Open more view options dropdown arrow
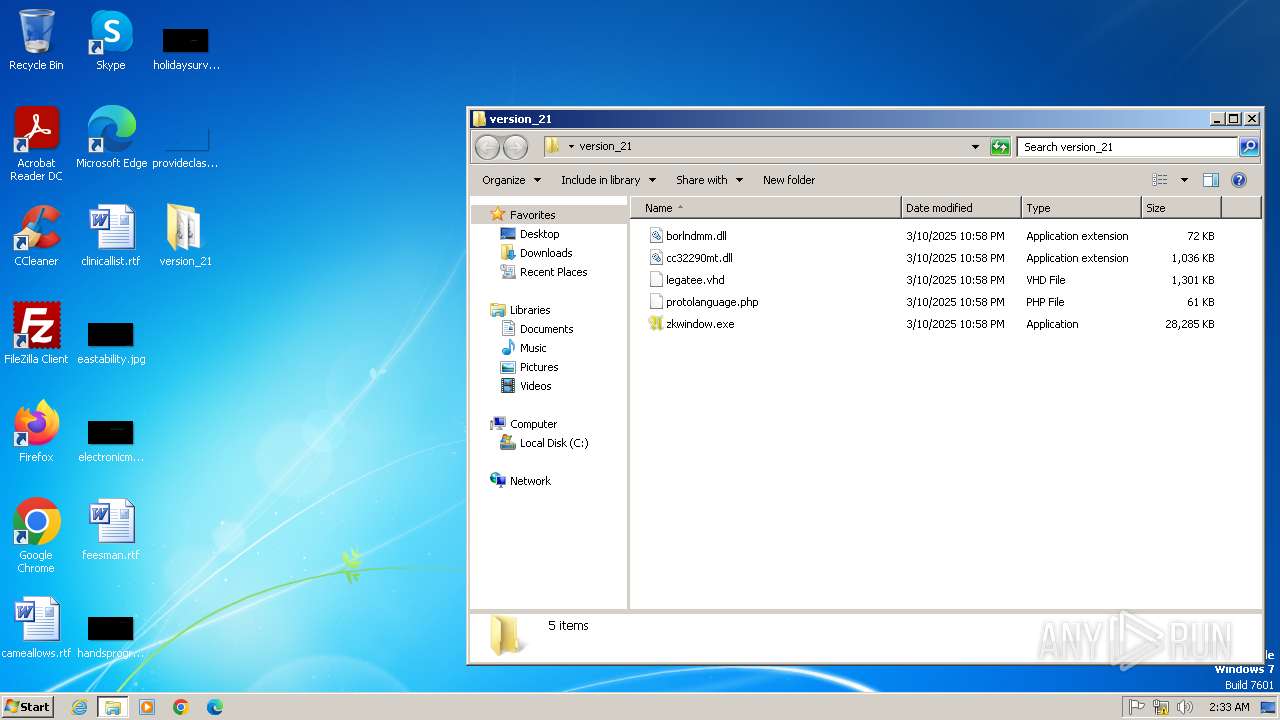Image resolution: width=1280 pixels, height=720 pixels. [1184, 180]
